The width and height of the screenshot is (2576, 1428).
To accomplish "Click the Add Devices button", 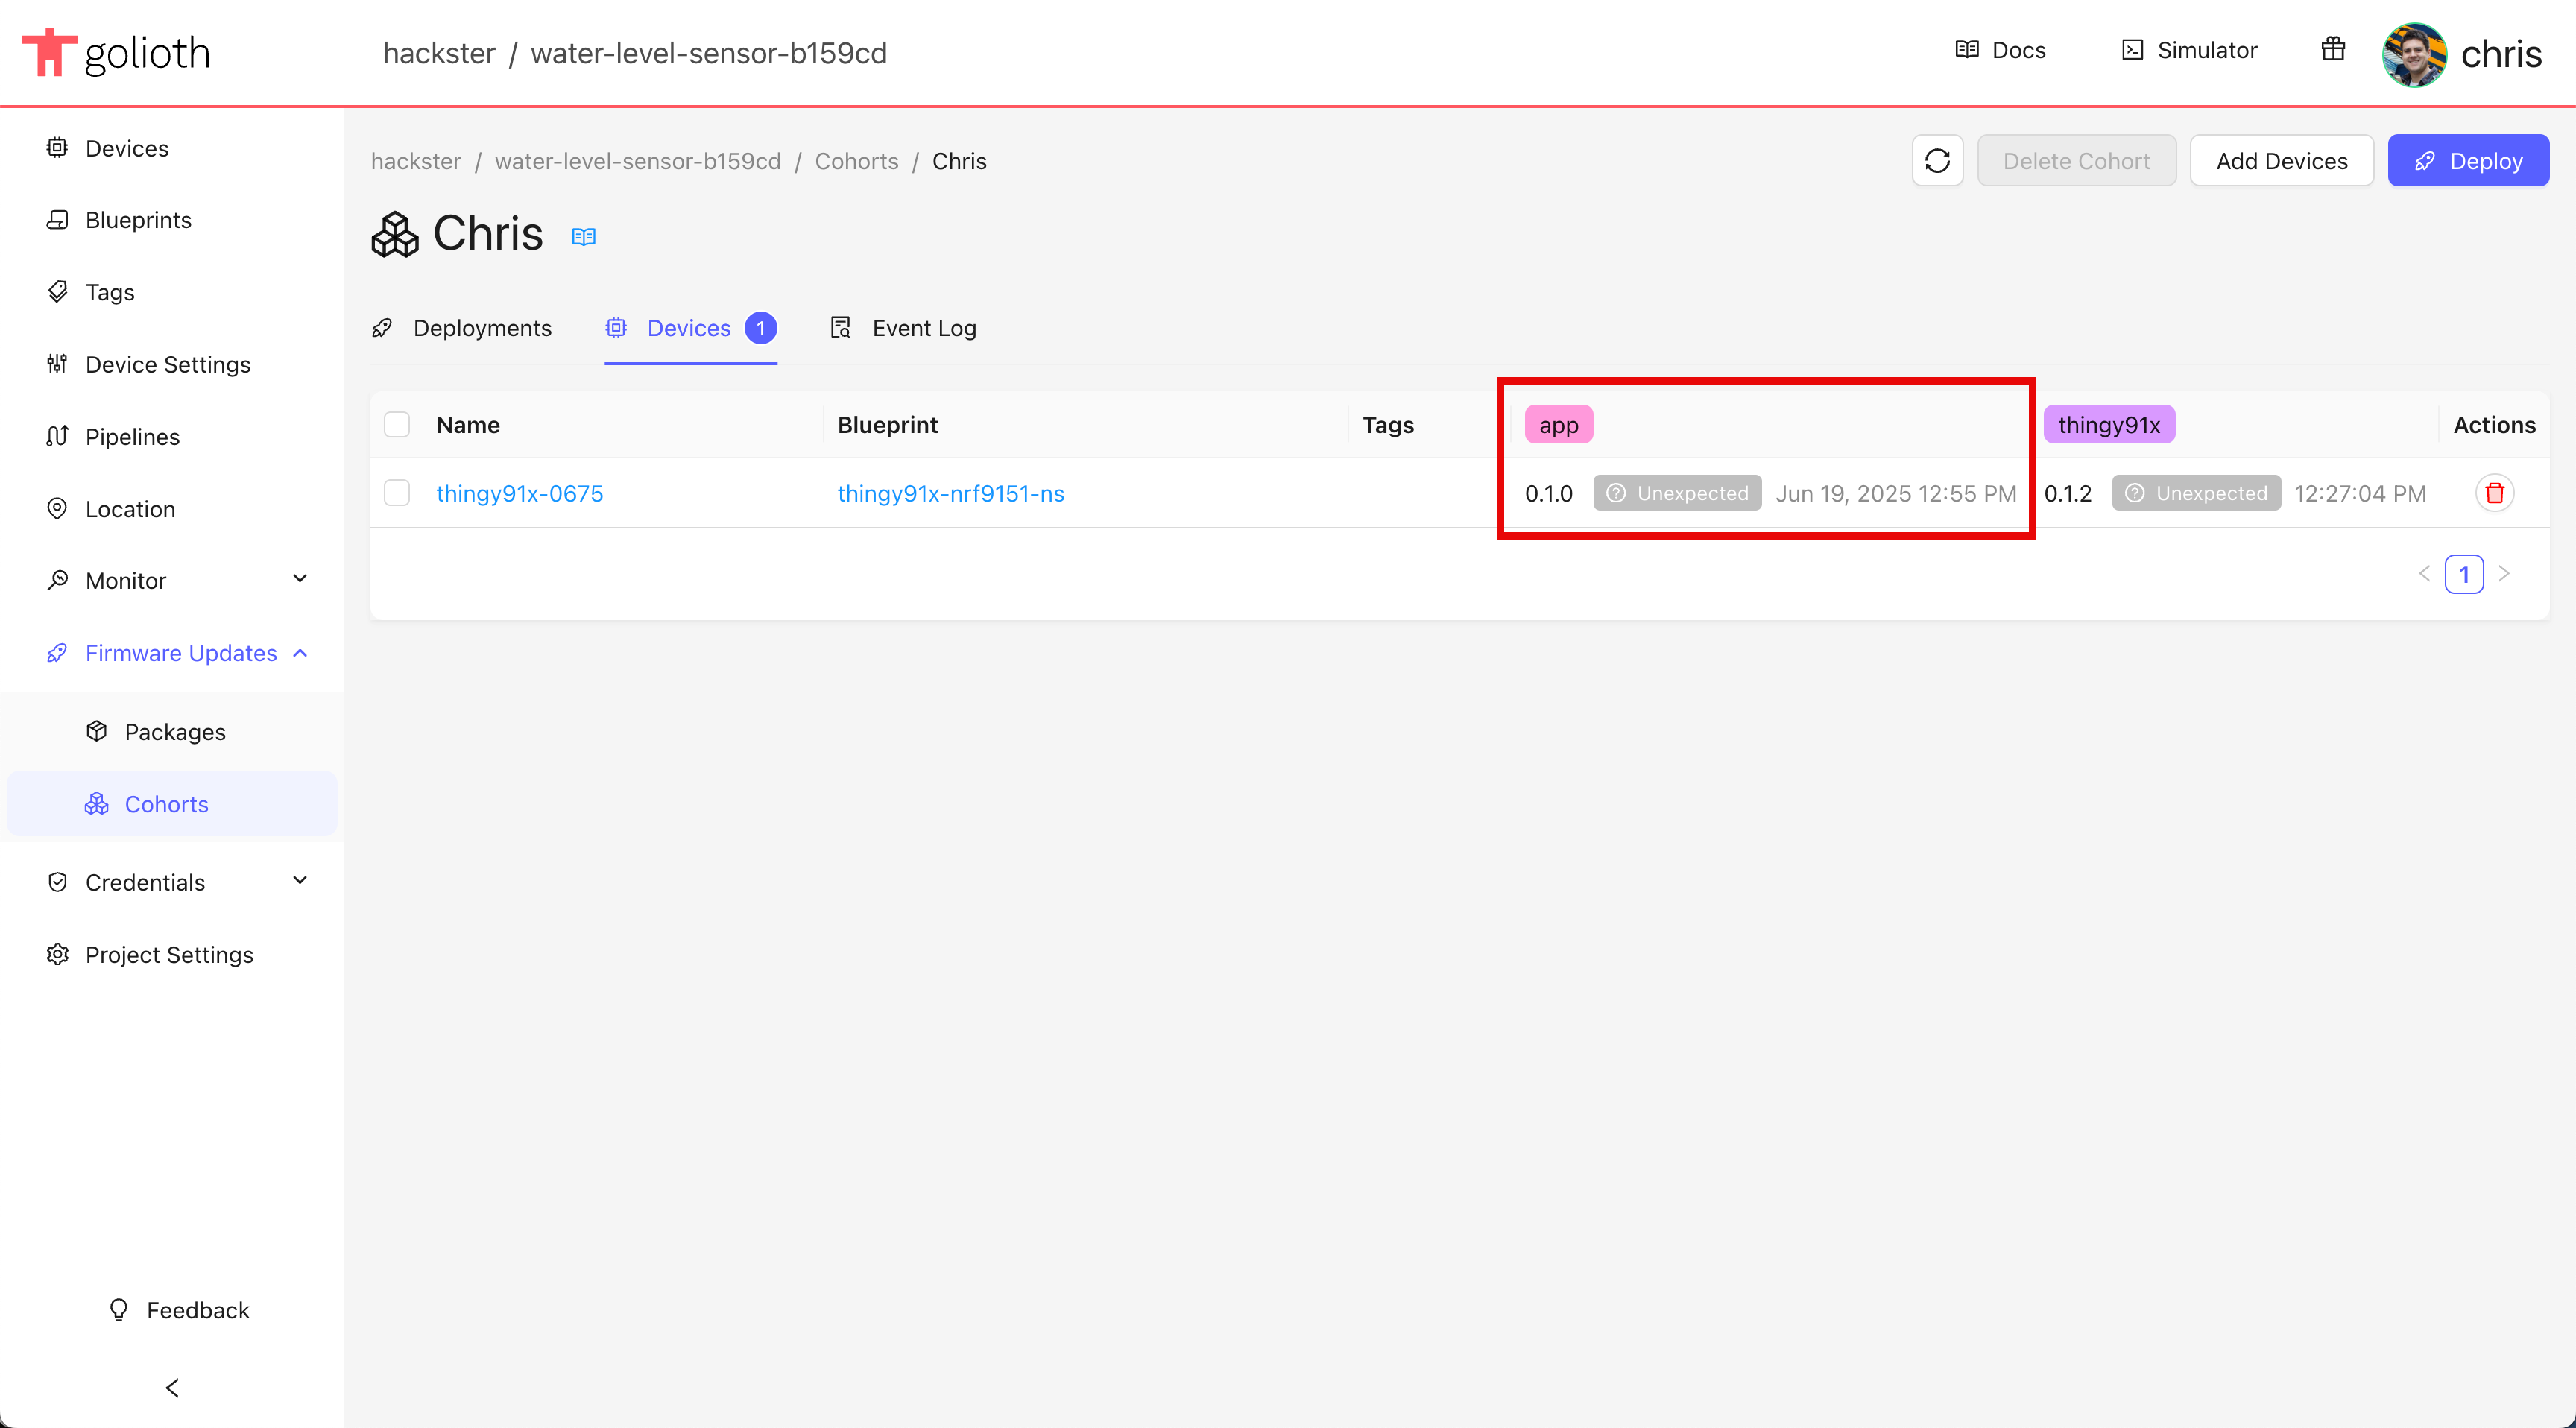I will tap(2282, 161).
